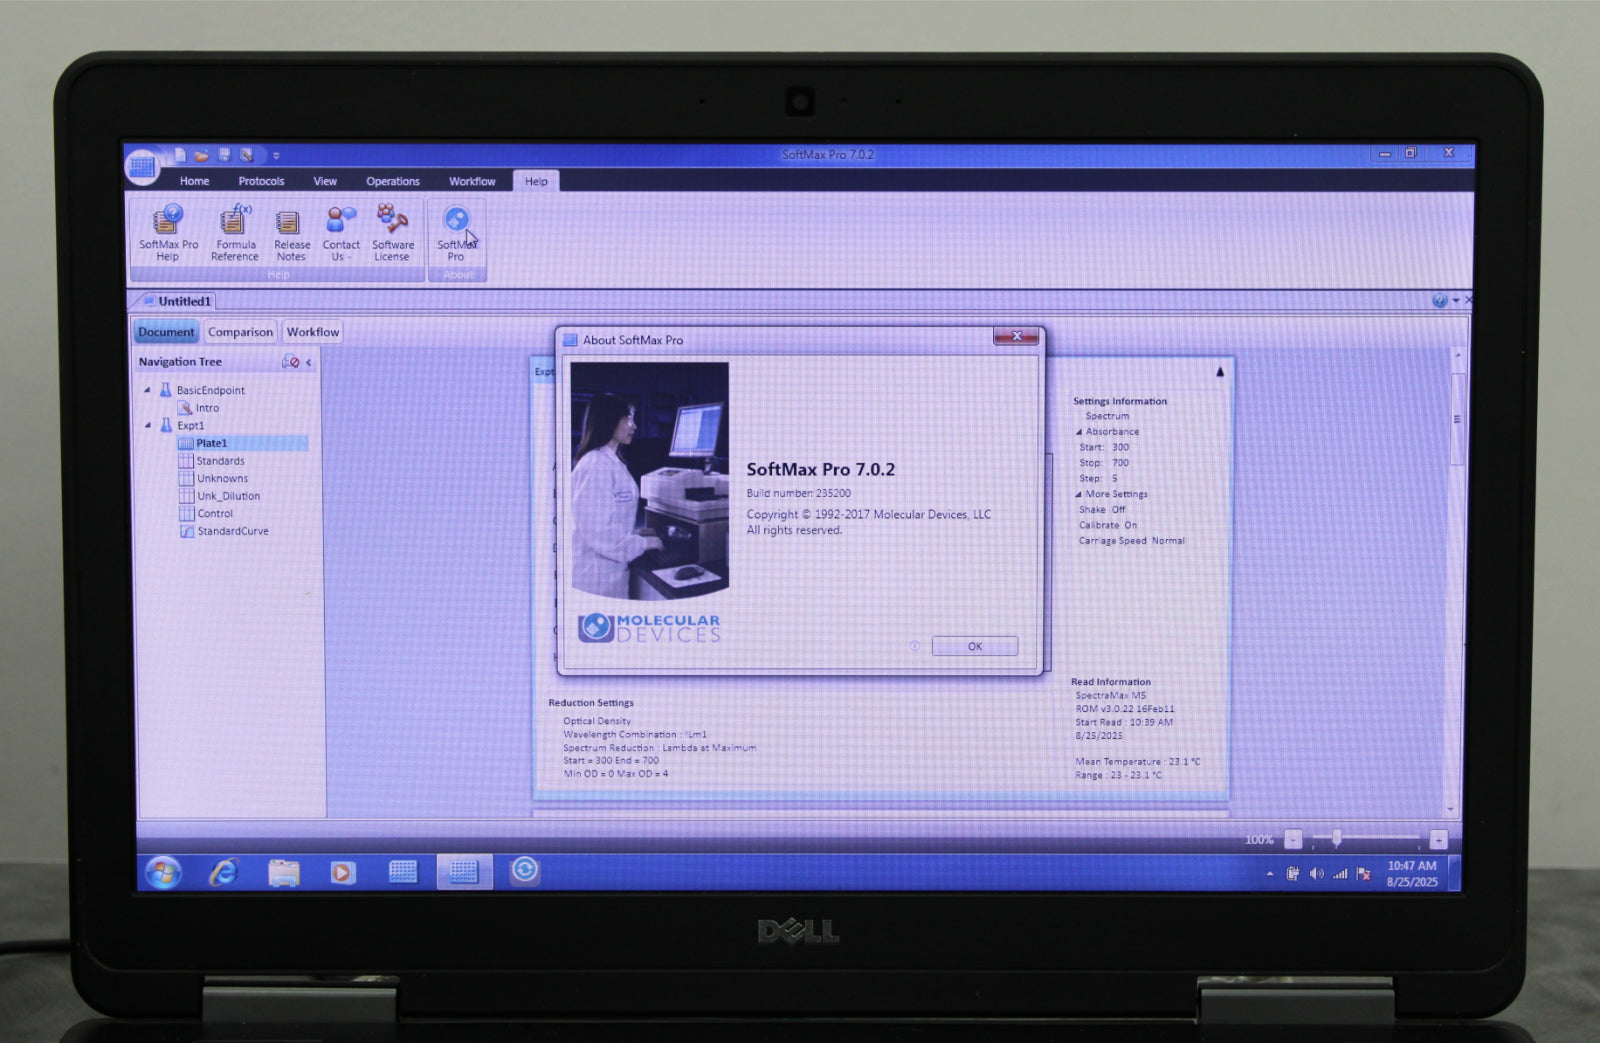This screenshot has width=1600, height=1043.
Task: Collapse the More Settings section
Action: tap(1079, 494)
